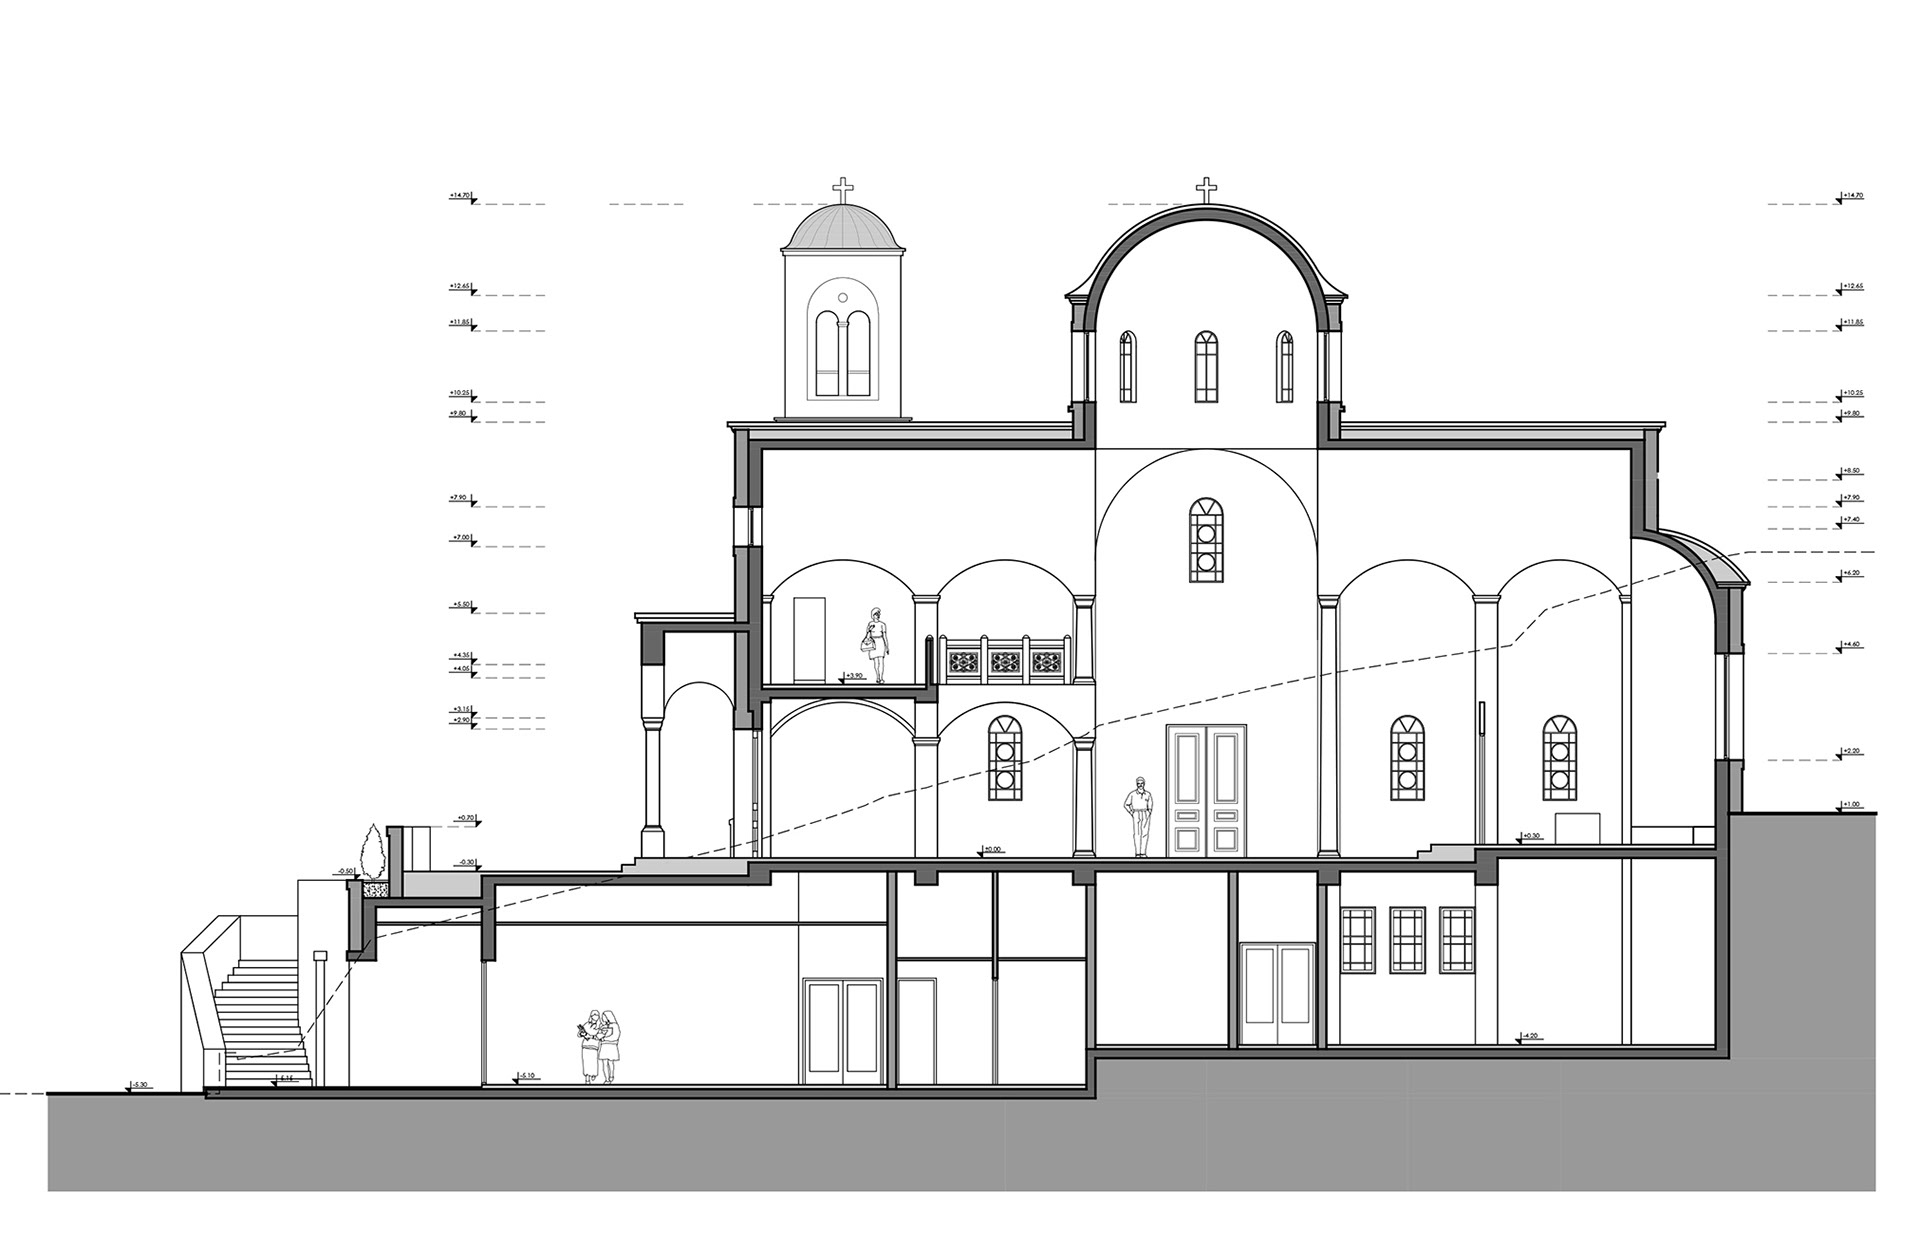Click the middle basement grid window
Viewport: 1920px width, 1234px height.
coord(1407,940)
